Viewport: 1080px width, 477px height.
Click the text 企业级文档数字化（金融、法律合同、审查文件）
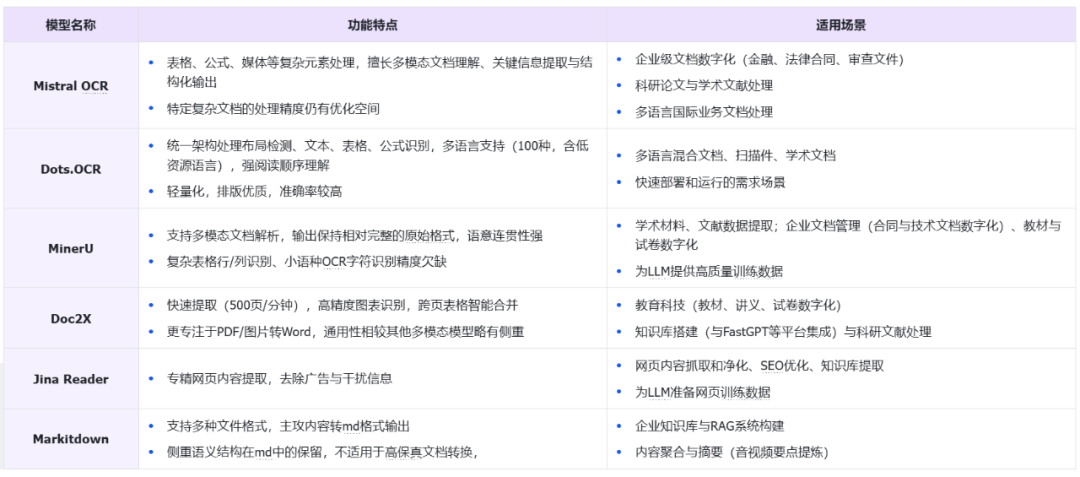coord(769,60)
